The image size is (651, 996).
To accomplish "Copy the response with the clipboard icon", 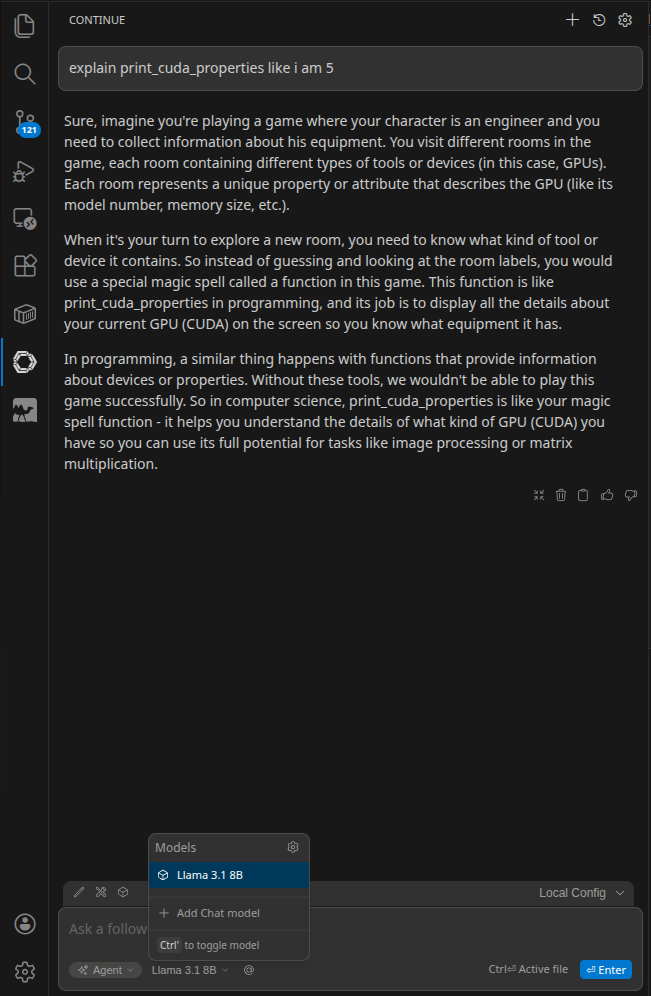I will [583, 494].
